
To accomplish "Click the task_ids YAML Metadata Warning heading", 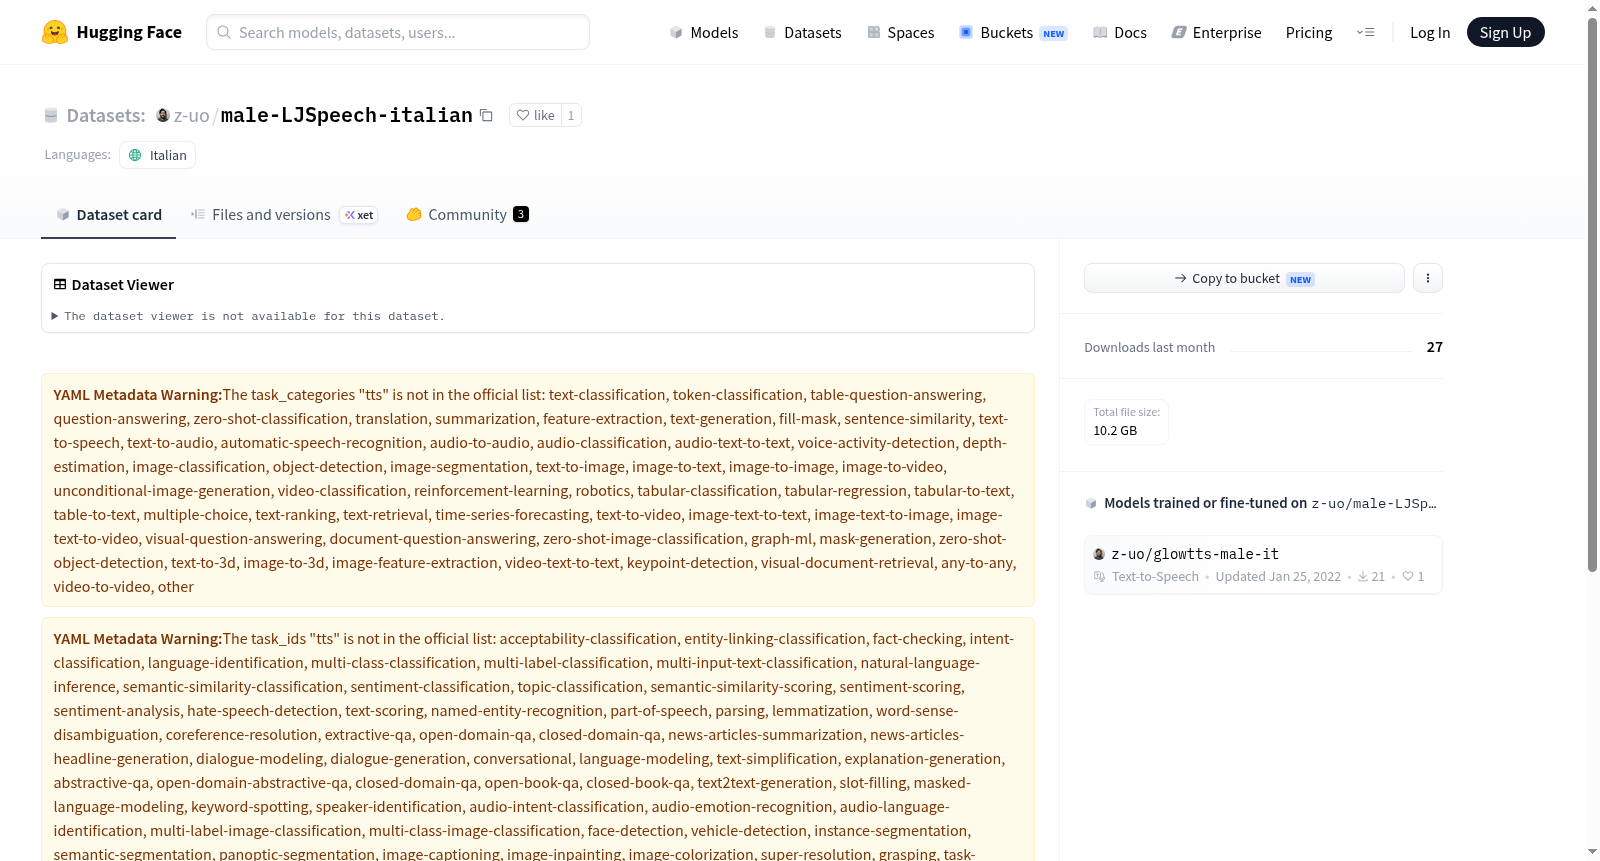I will coord(138,639).
